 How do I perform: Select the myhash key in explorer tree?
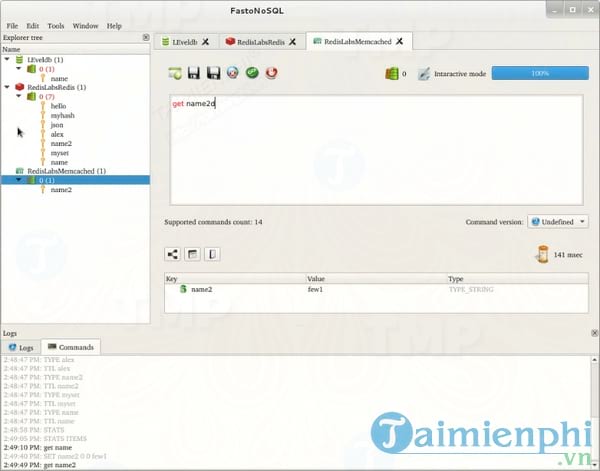(x=63, y=115)
